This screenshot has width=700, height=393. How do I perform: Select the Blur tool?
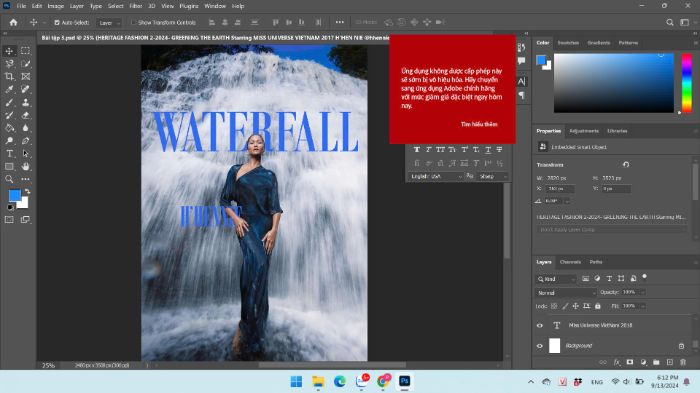coord(25,128)
